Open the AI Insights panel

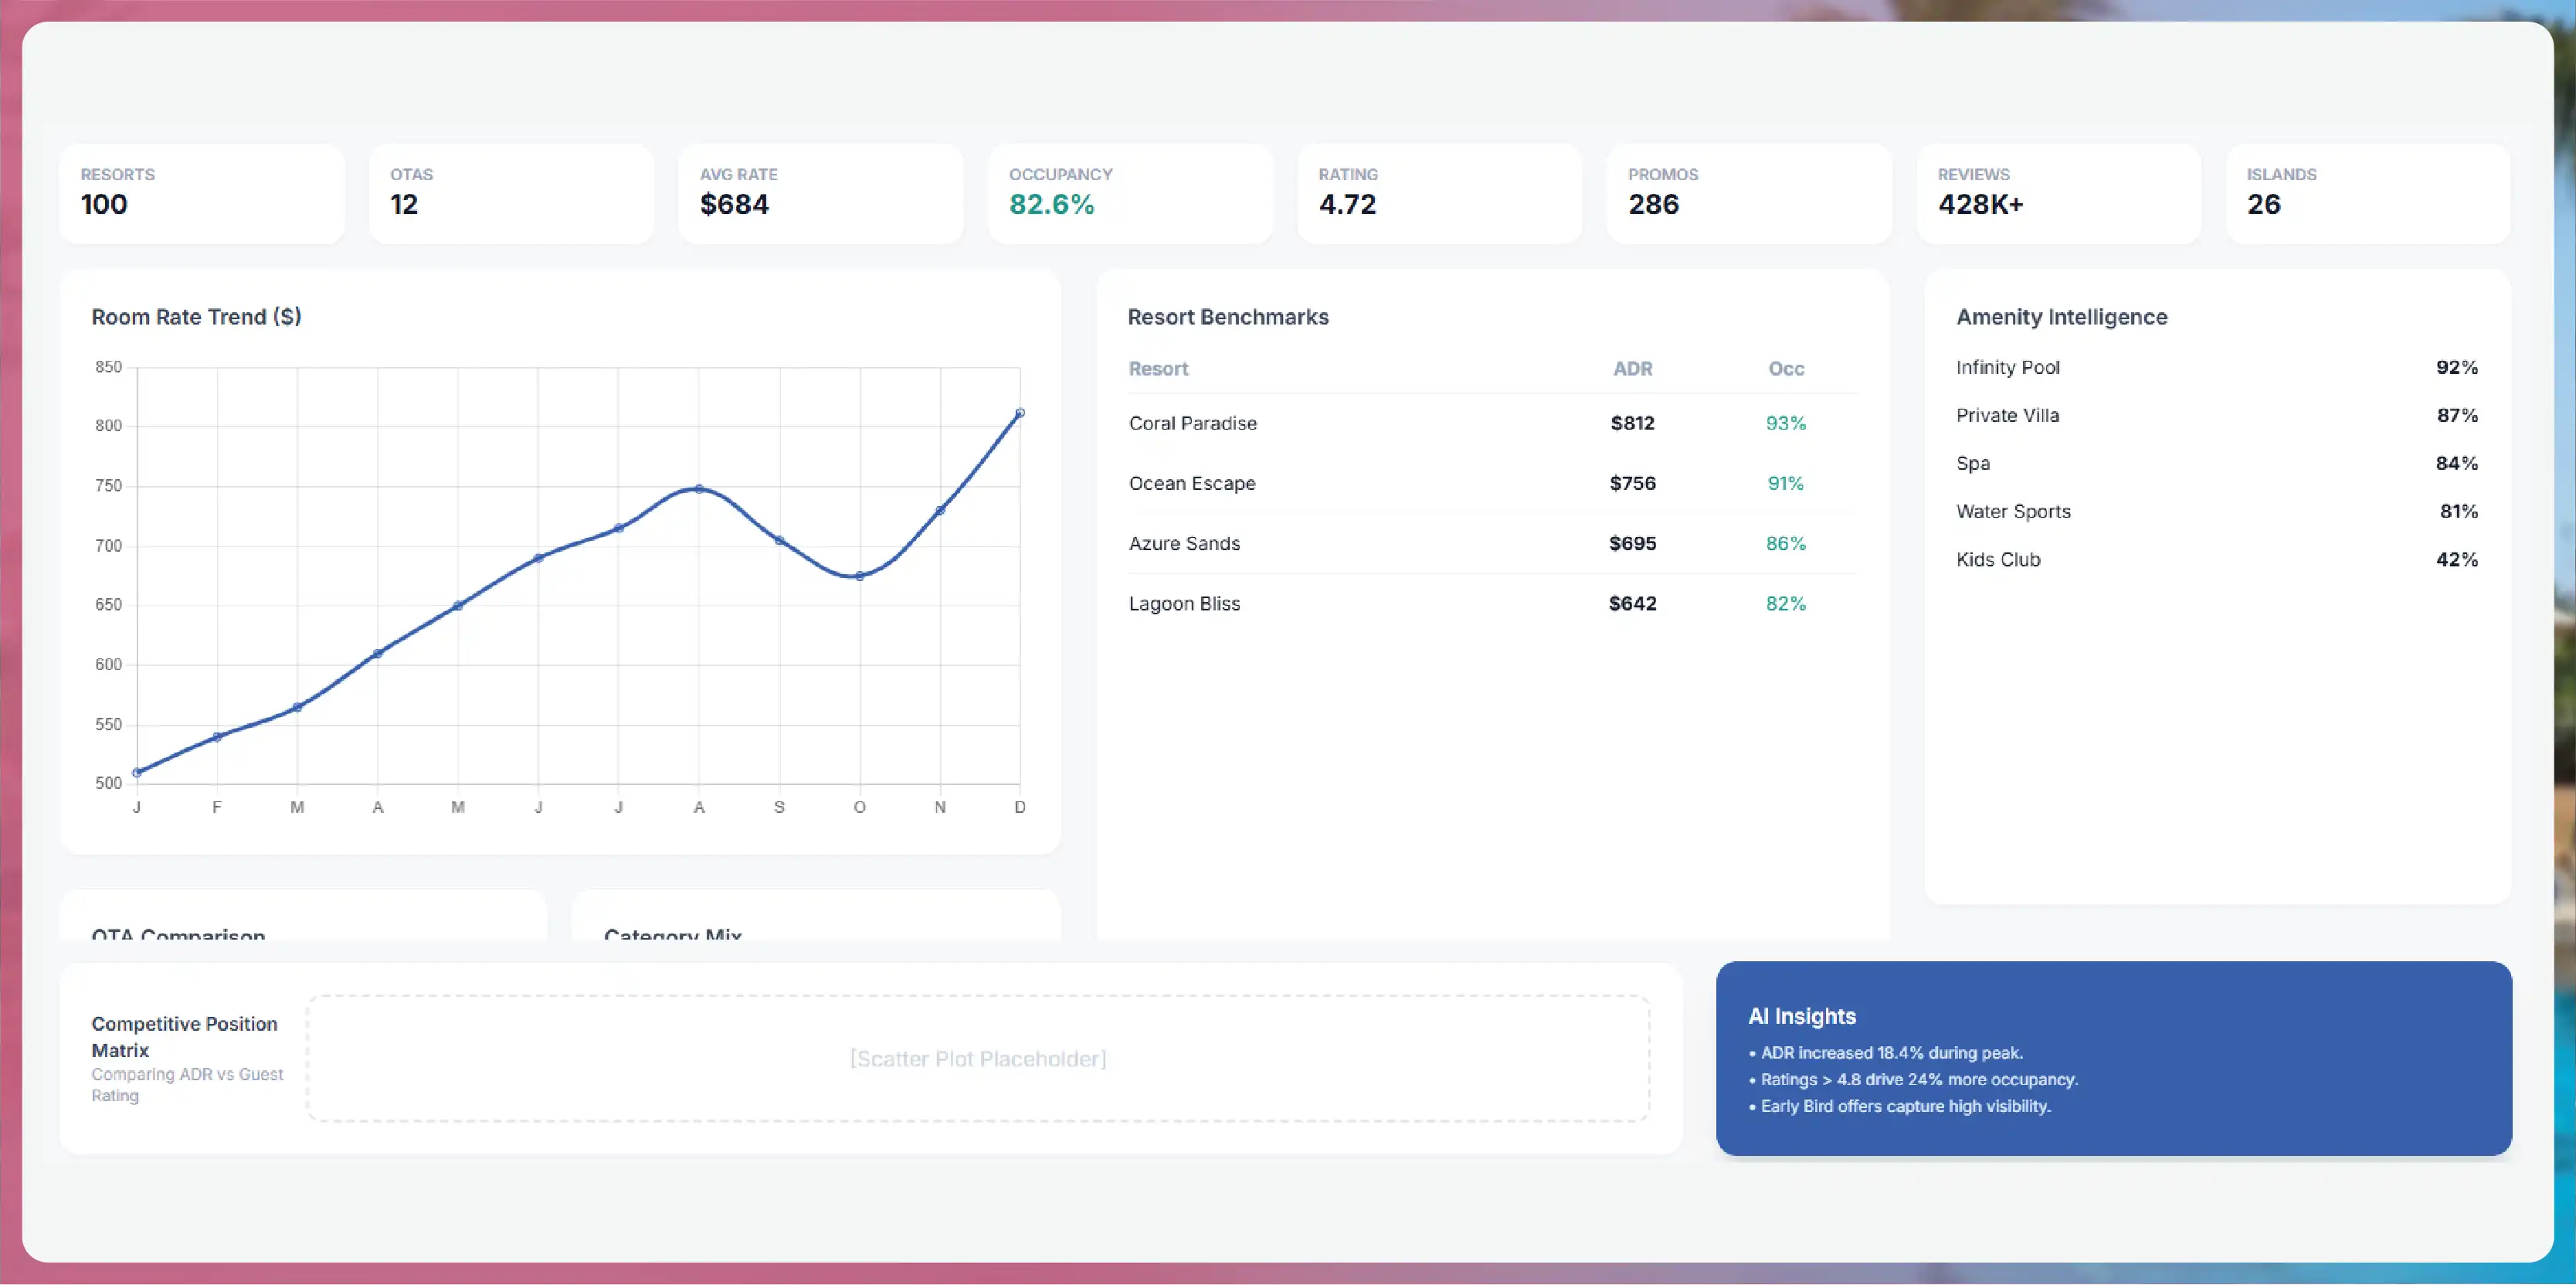click(2114, 1058)
